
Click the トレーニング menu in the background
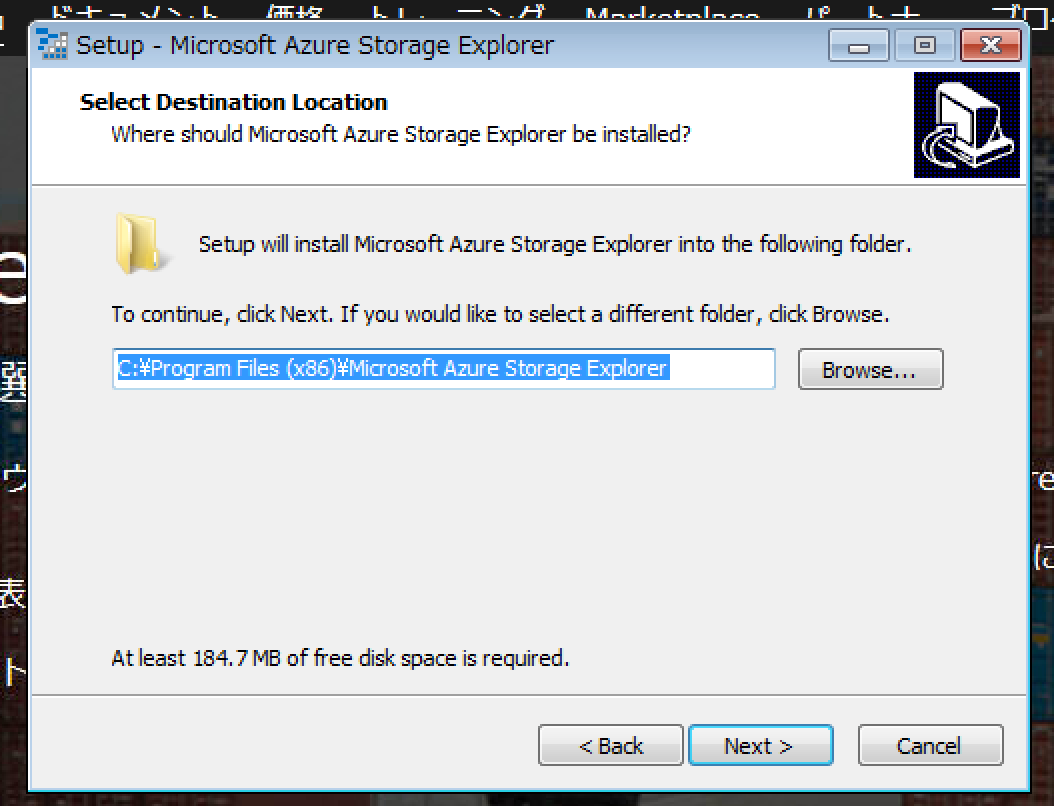[455, 12]
